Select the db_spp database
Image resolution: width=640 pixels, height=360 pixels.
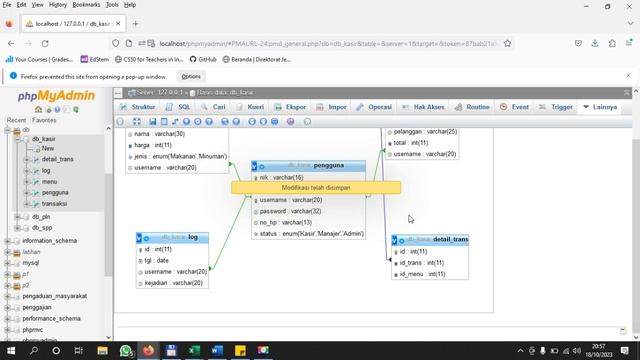click(x=42, y=228)
